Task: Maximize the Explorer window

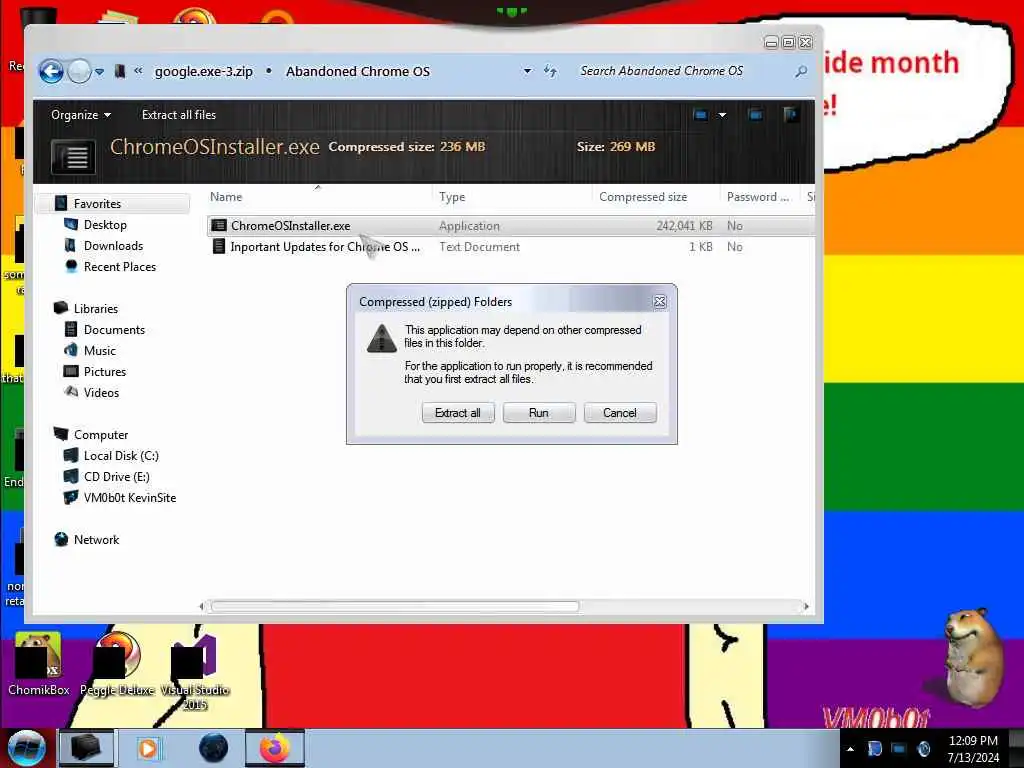Action: tap(788, 42)
